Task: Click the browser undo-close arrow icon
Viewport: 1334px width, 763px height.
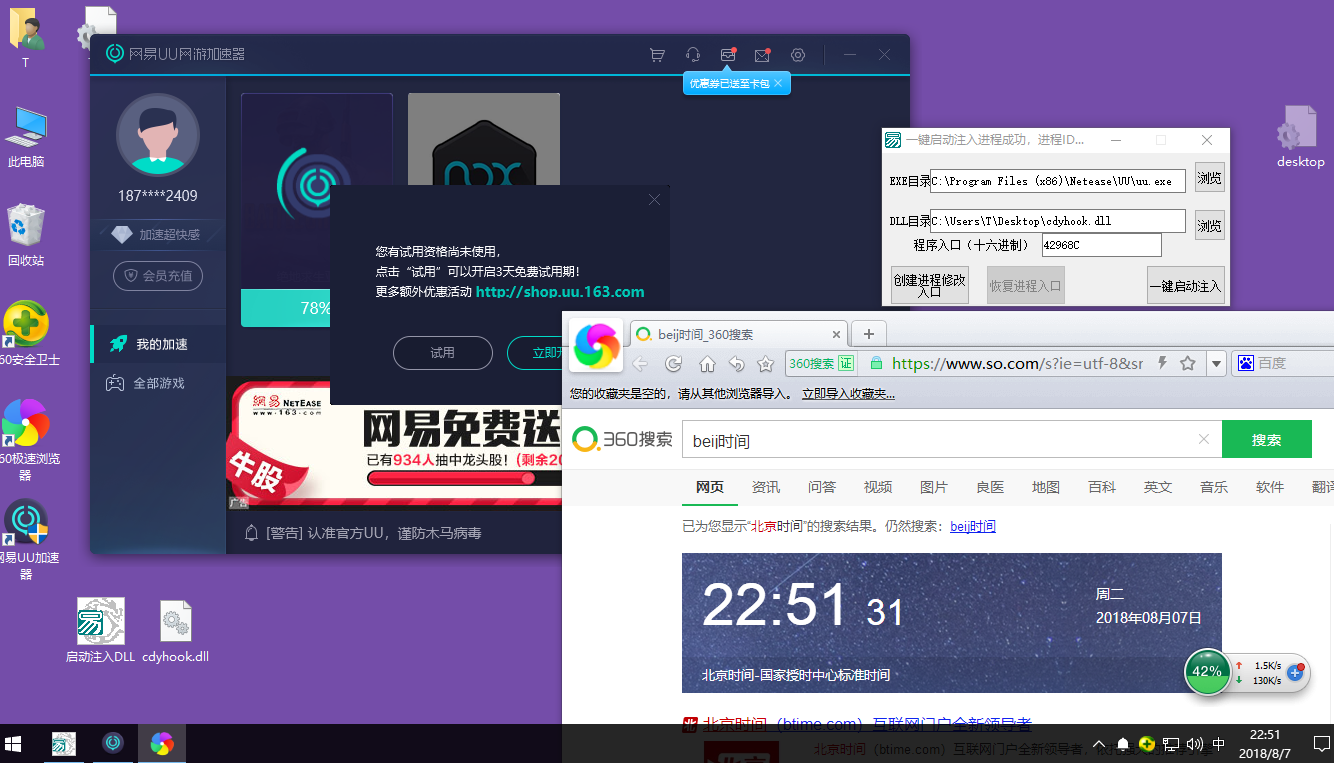Action: pyautogui.click(x=737, y=364)
